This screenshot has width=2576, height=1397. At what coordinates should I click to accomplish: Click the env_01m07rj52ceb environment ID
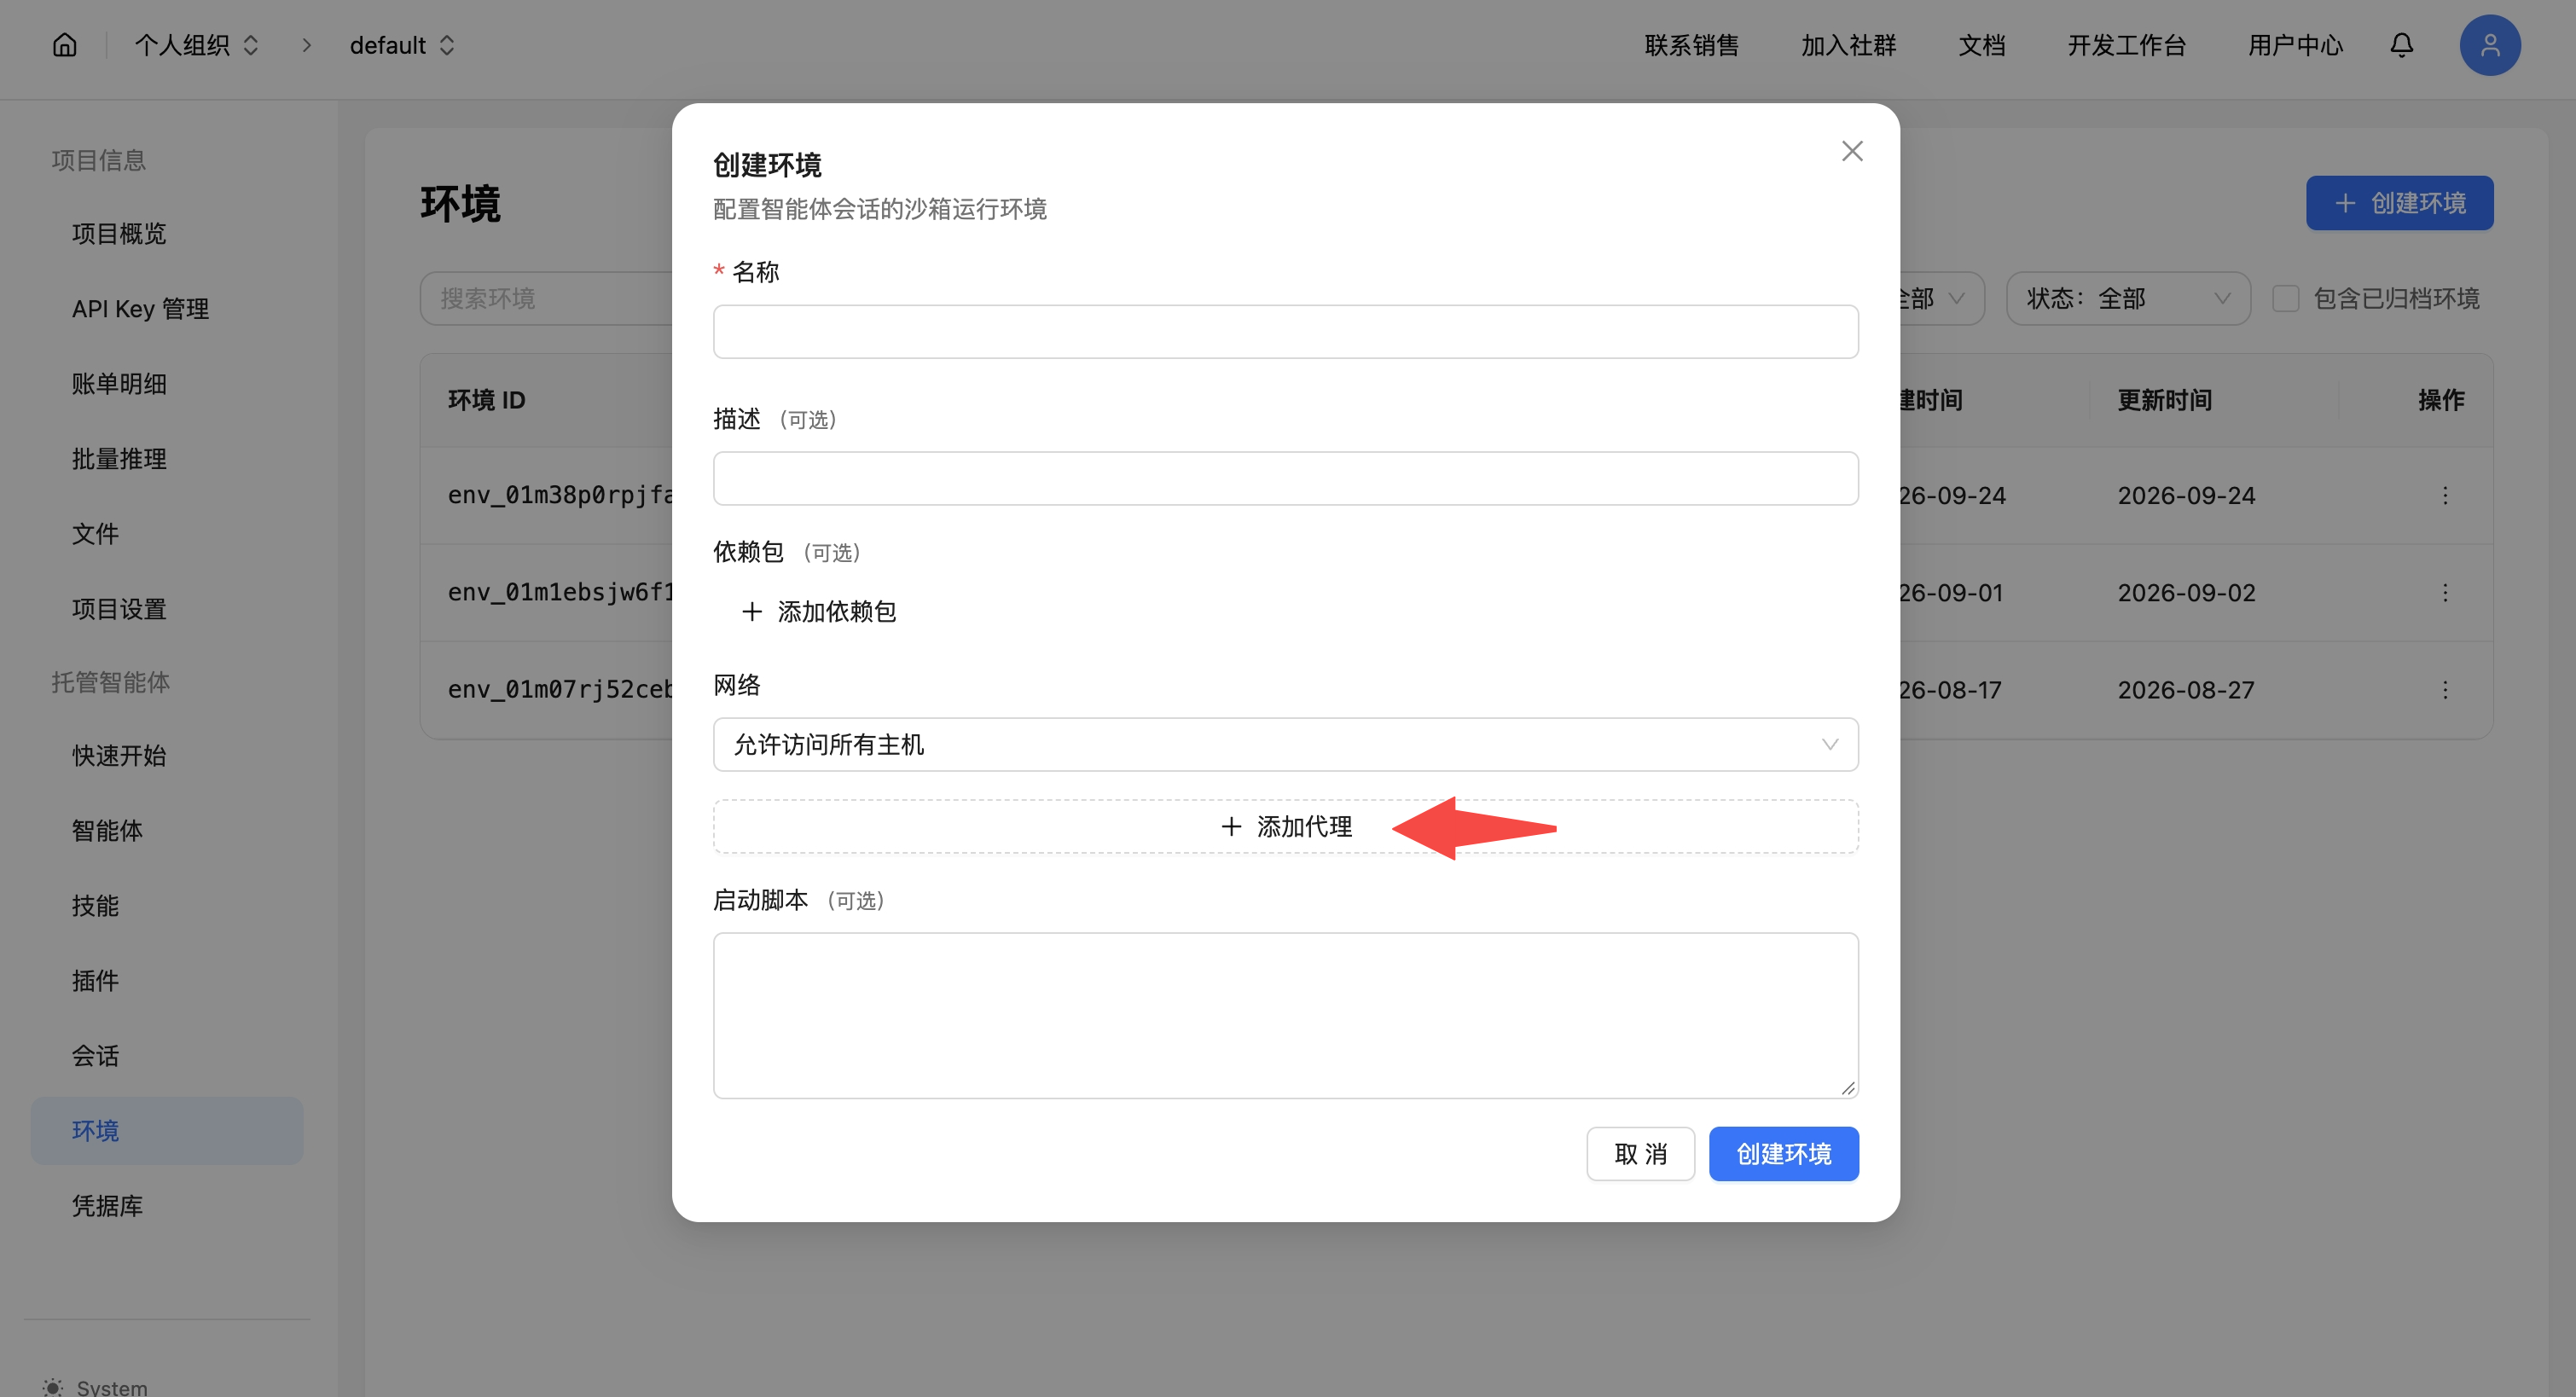(x=560, y=690)
